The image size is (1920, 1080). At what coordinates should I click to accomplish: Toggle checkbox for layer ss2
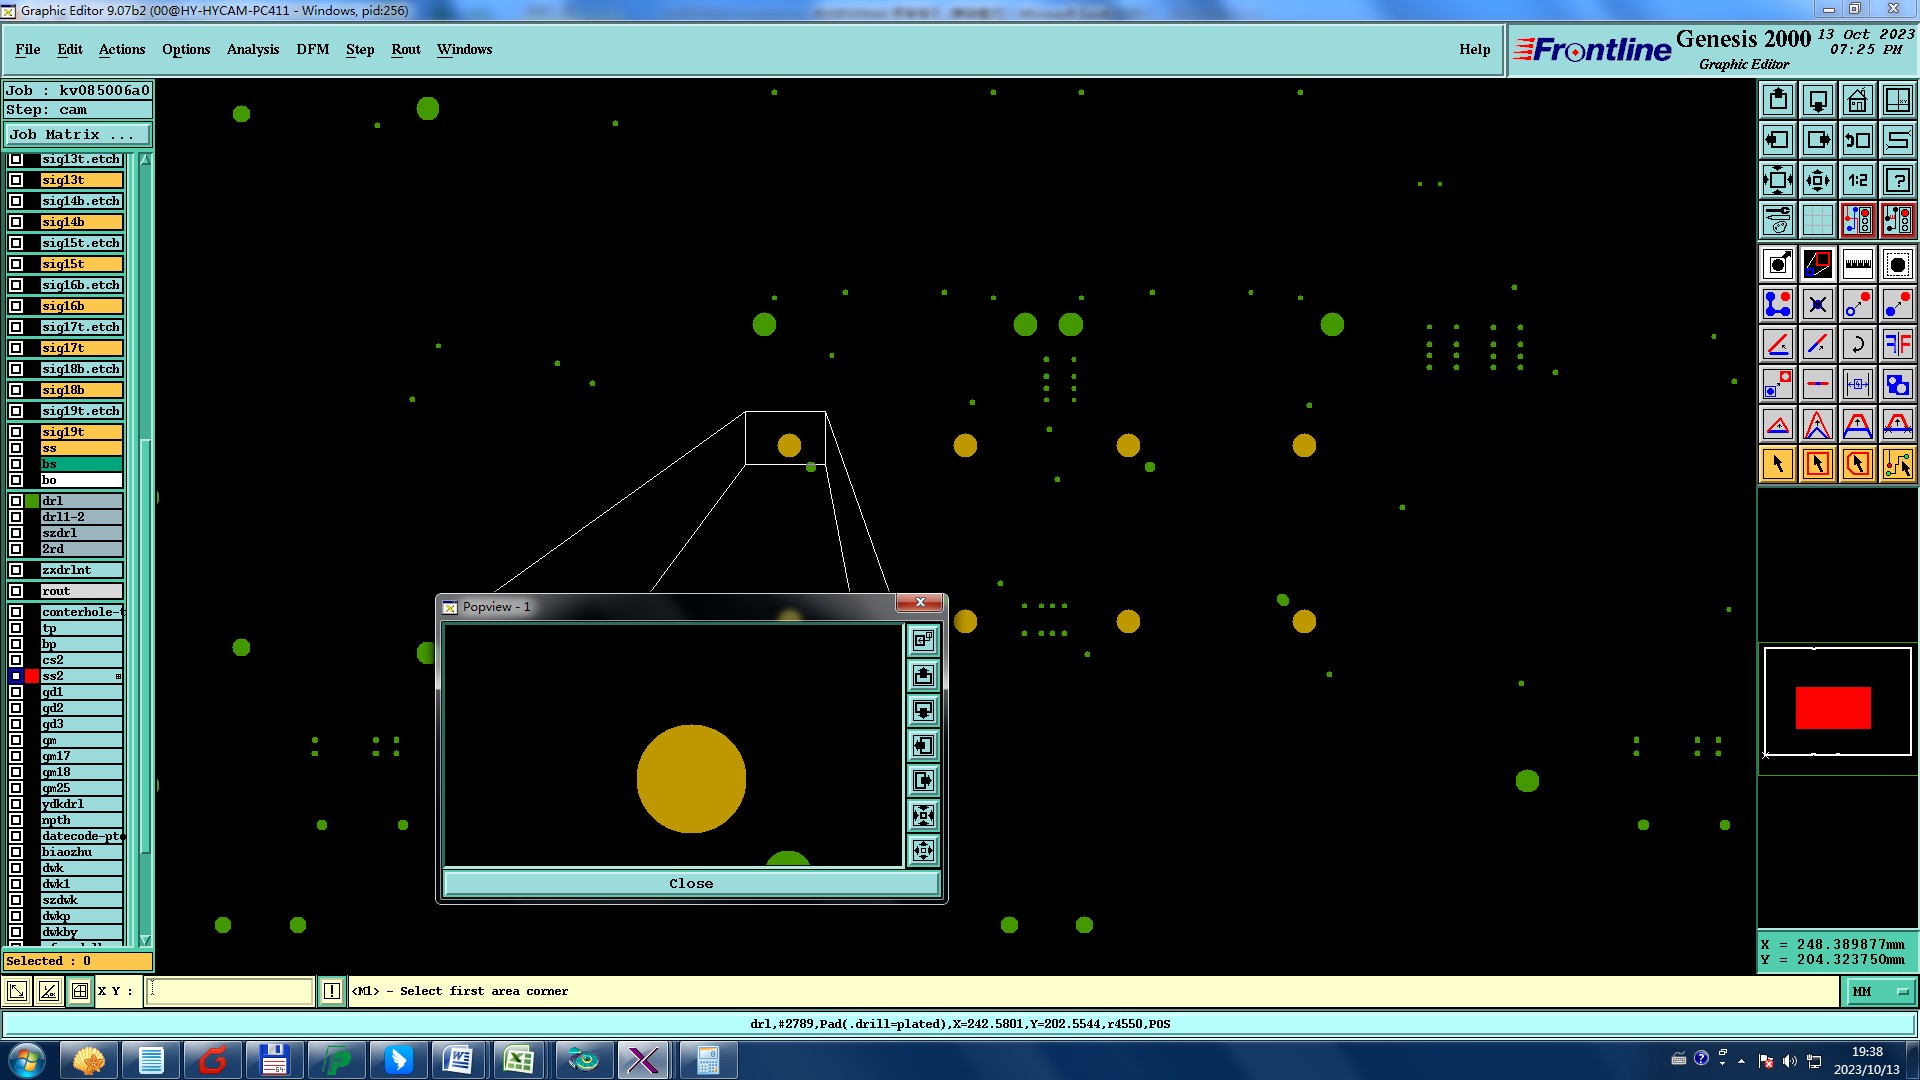click(x=16, y=676)
